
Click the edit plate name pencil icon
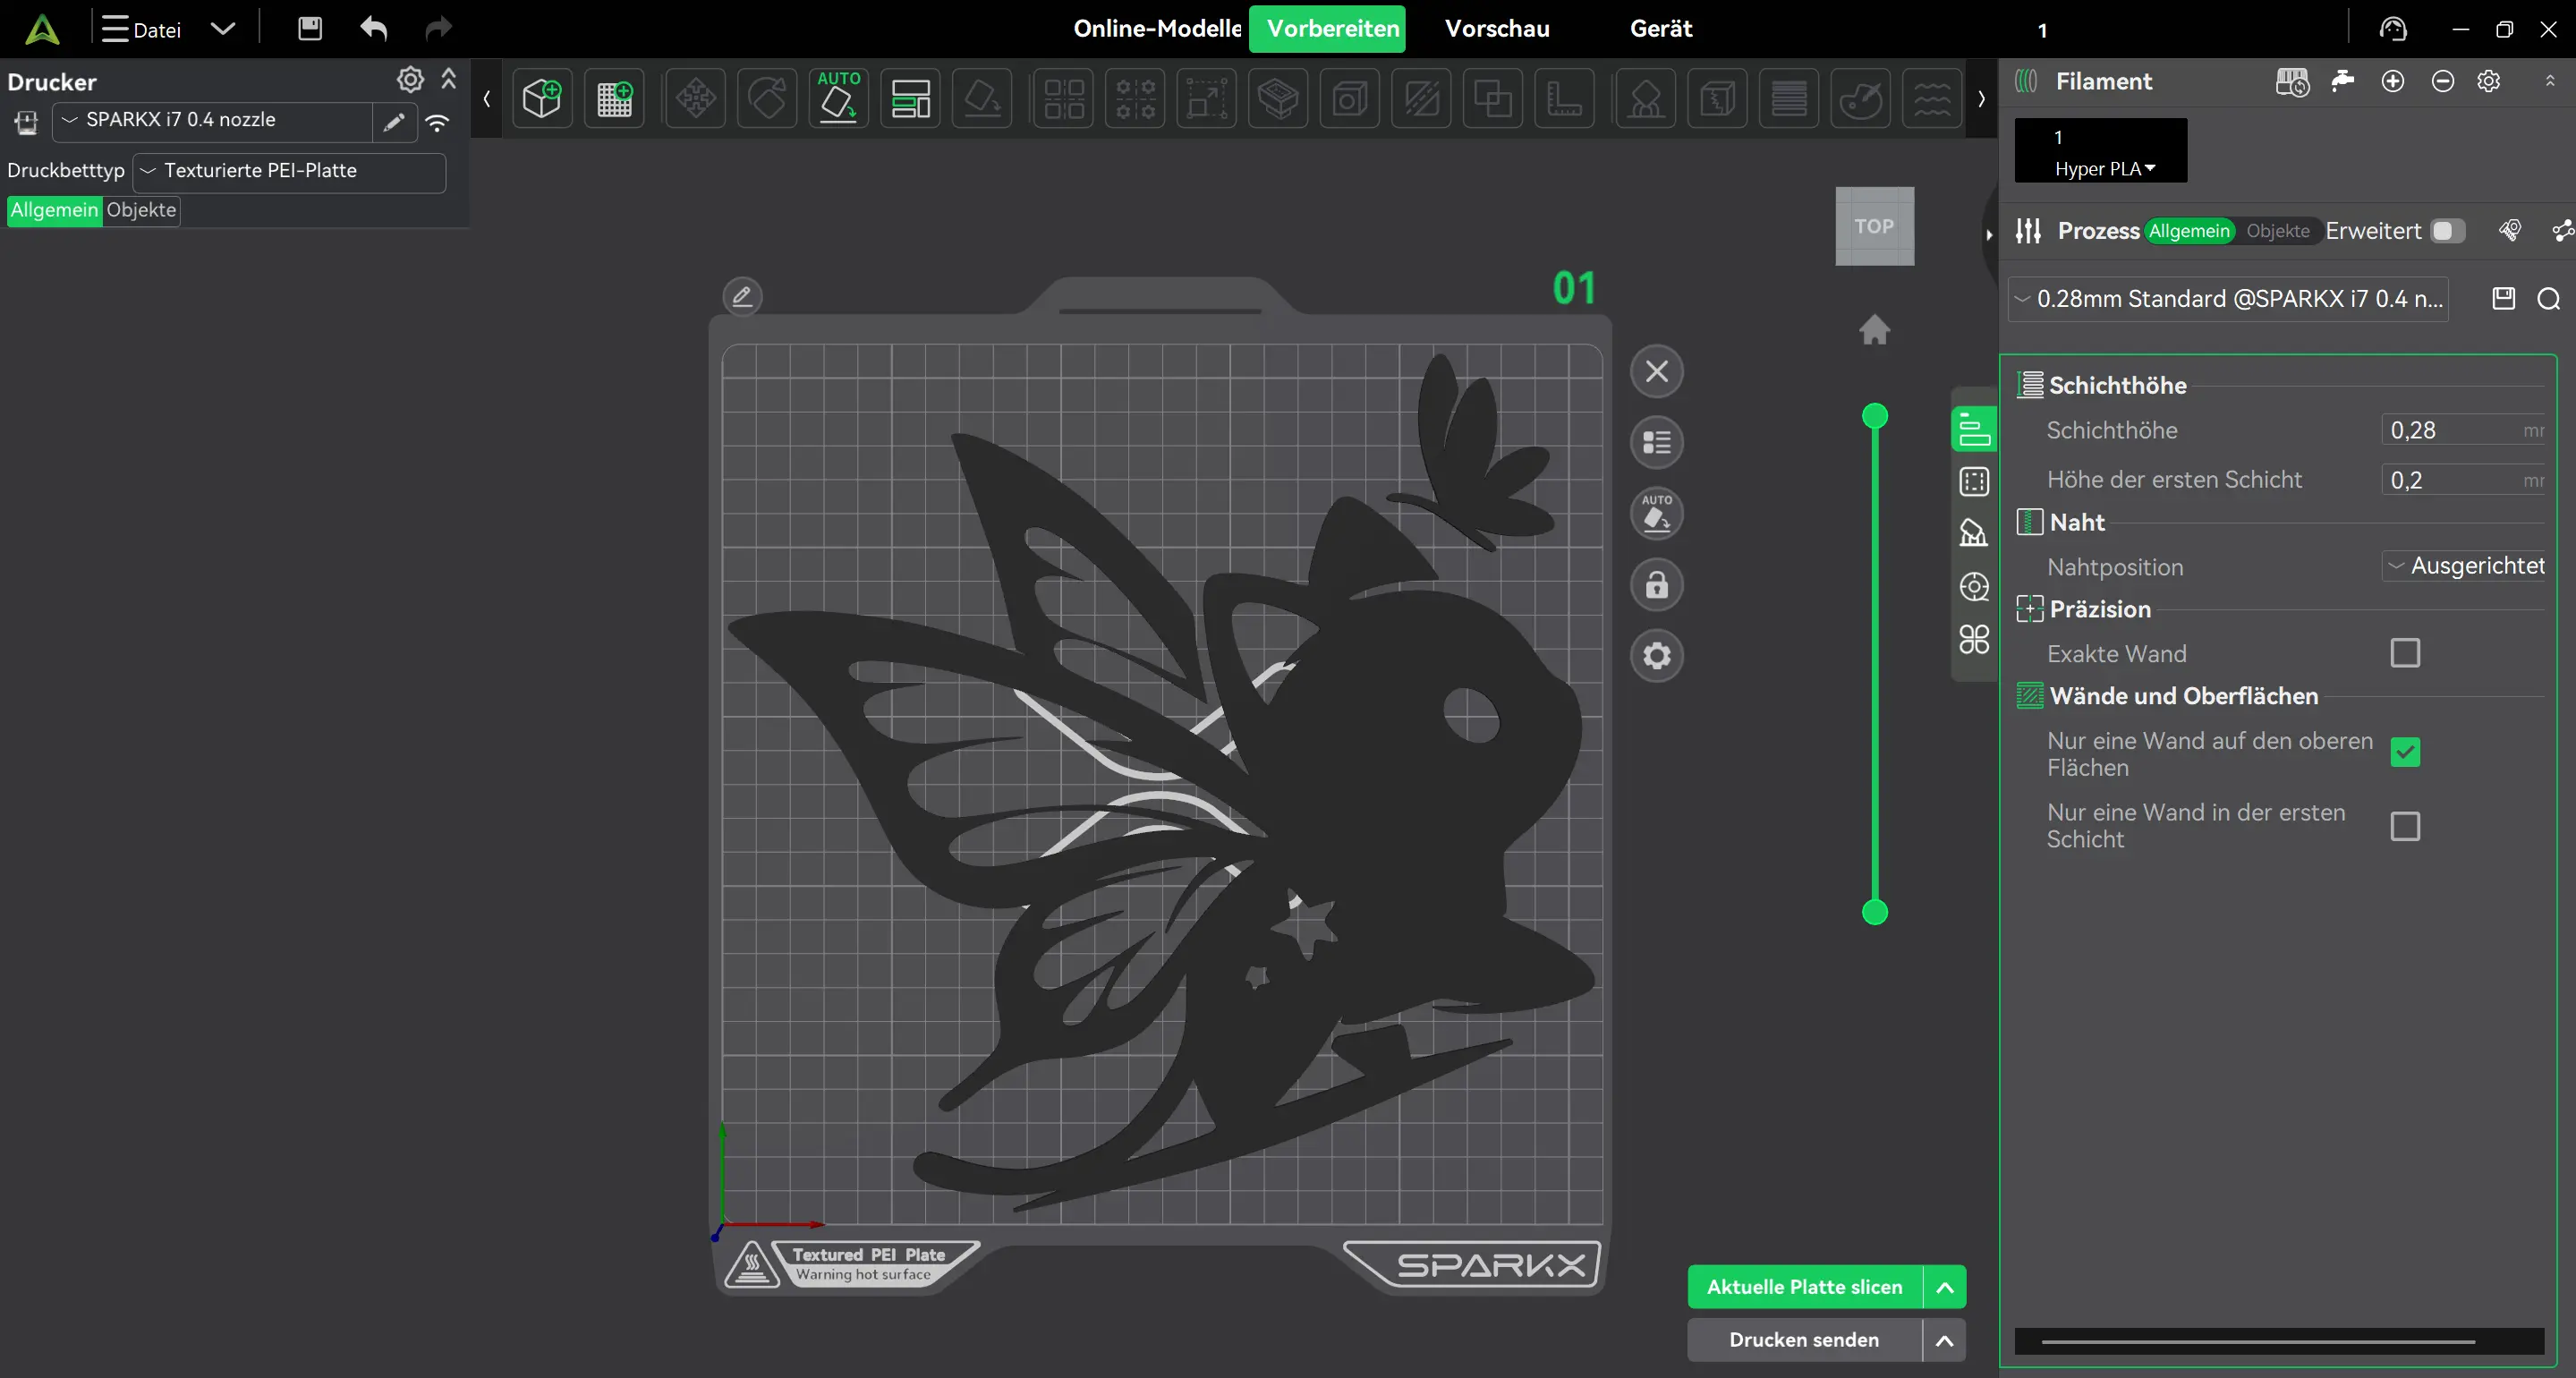pyautogui.click(x=742, y=297)
